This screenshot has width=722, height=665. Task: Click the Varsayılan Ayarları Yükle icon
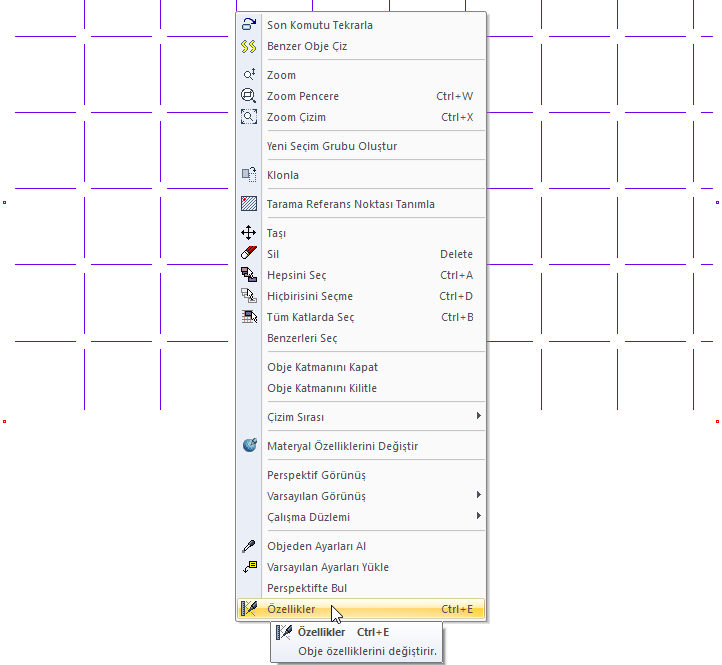(249, 566)
